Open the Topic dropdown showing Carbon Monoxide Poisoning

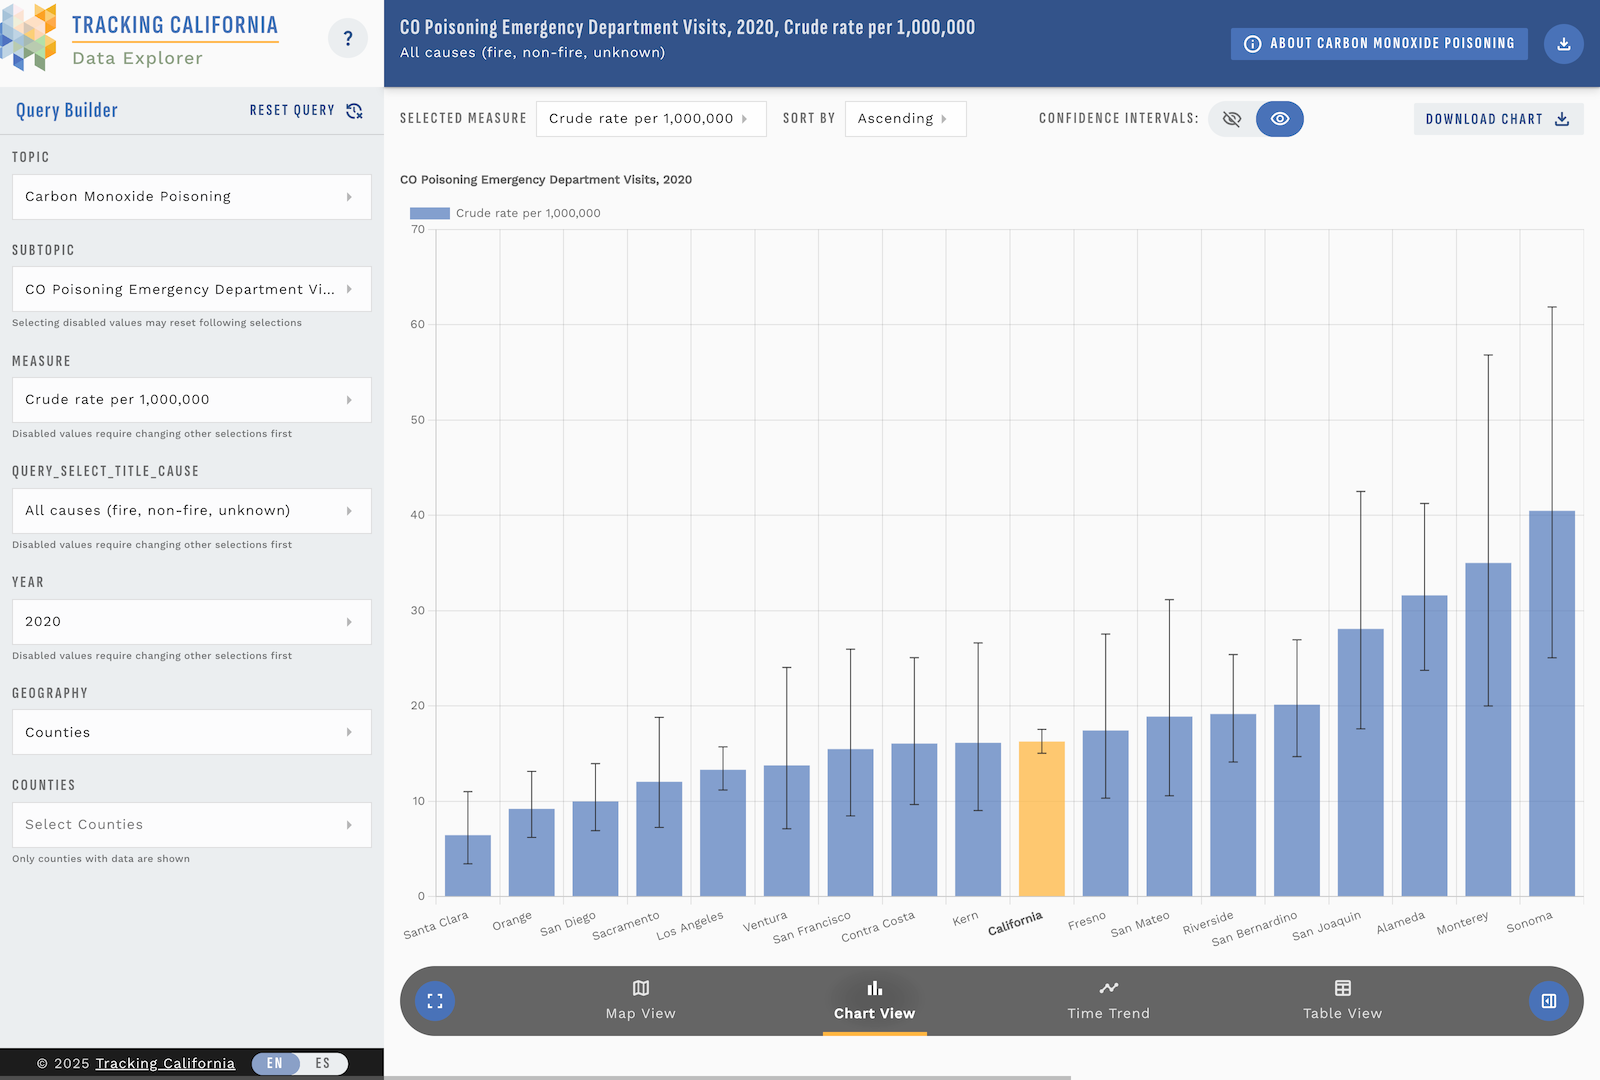190,197
